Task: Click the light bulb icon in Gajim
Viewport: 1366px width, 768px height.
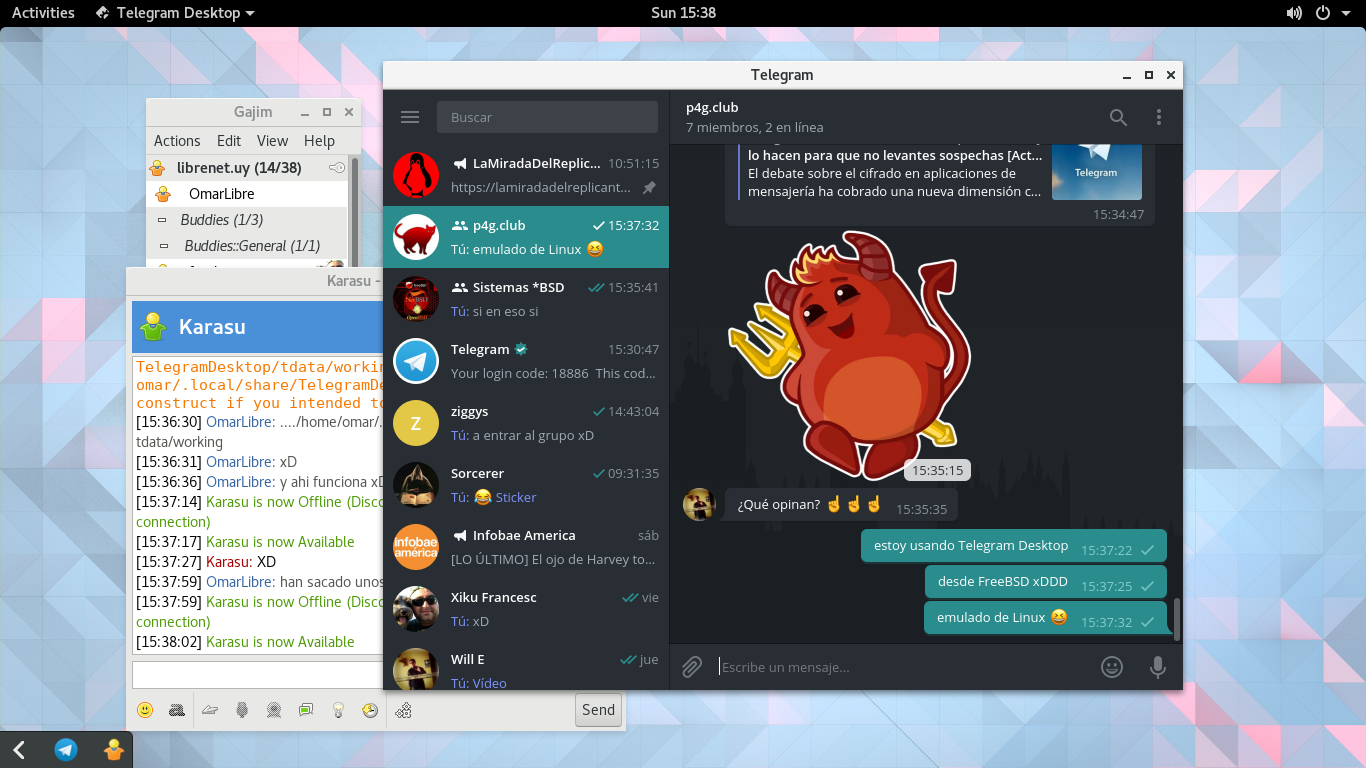Action: [339, 710]
